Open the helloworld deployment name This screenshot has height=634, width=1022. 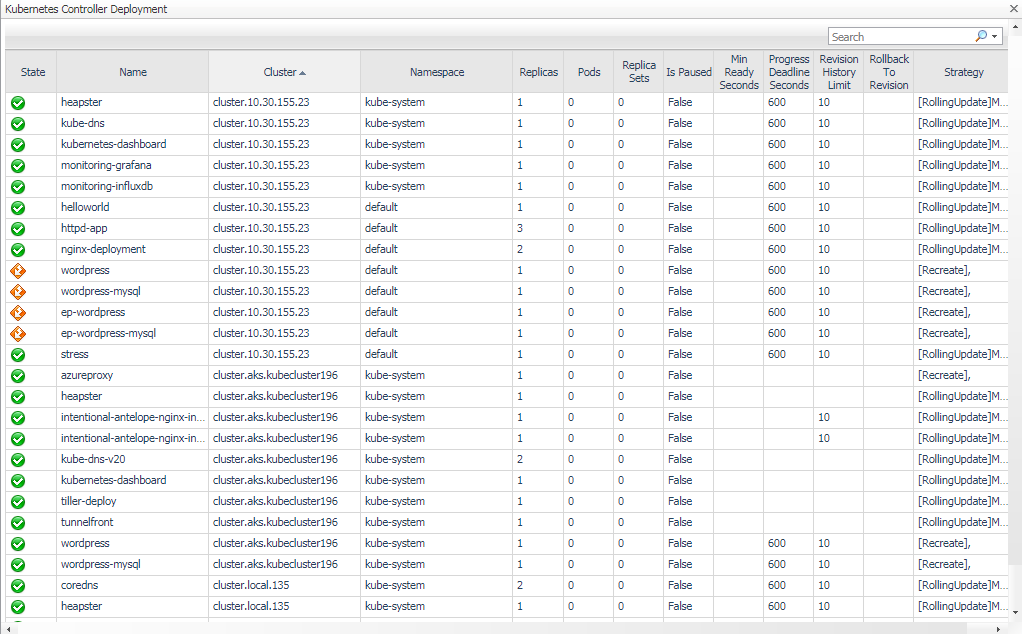pos(85,207)
